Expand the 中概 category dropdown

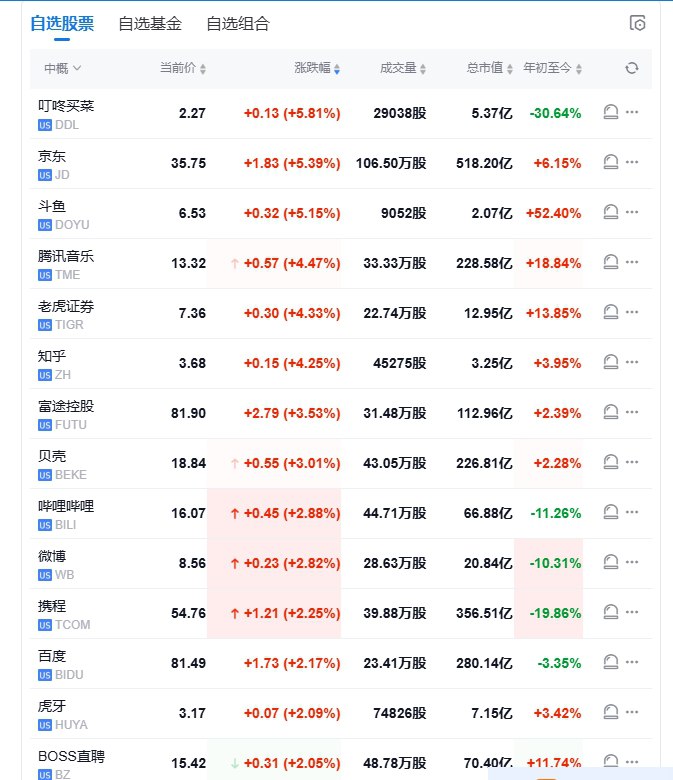tap(63, 68)
